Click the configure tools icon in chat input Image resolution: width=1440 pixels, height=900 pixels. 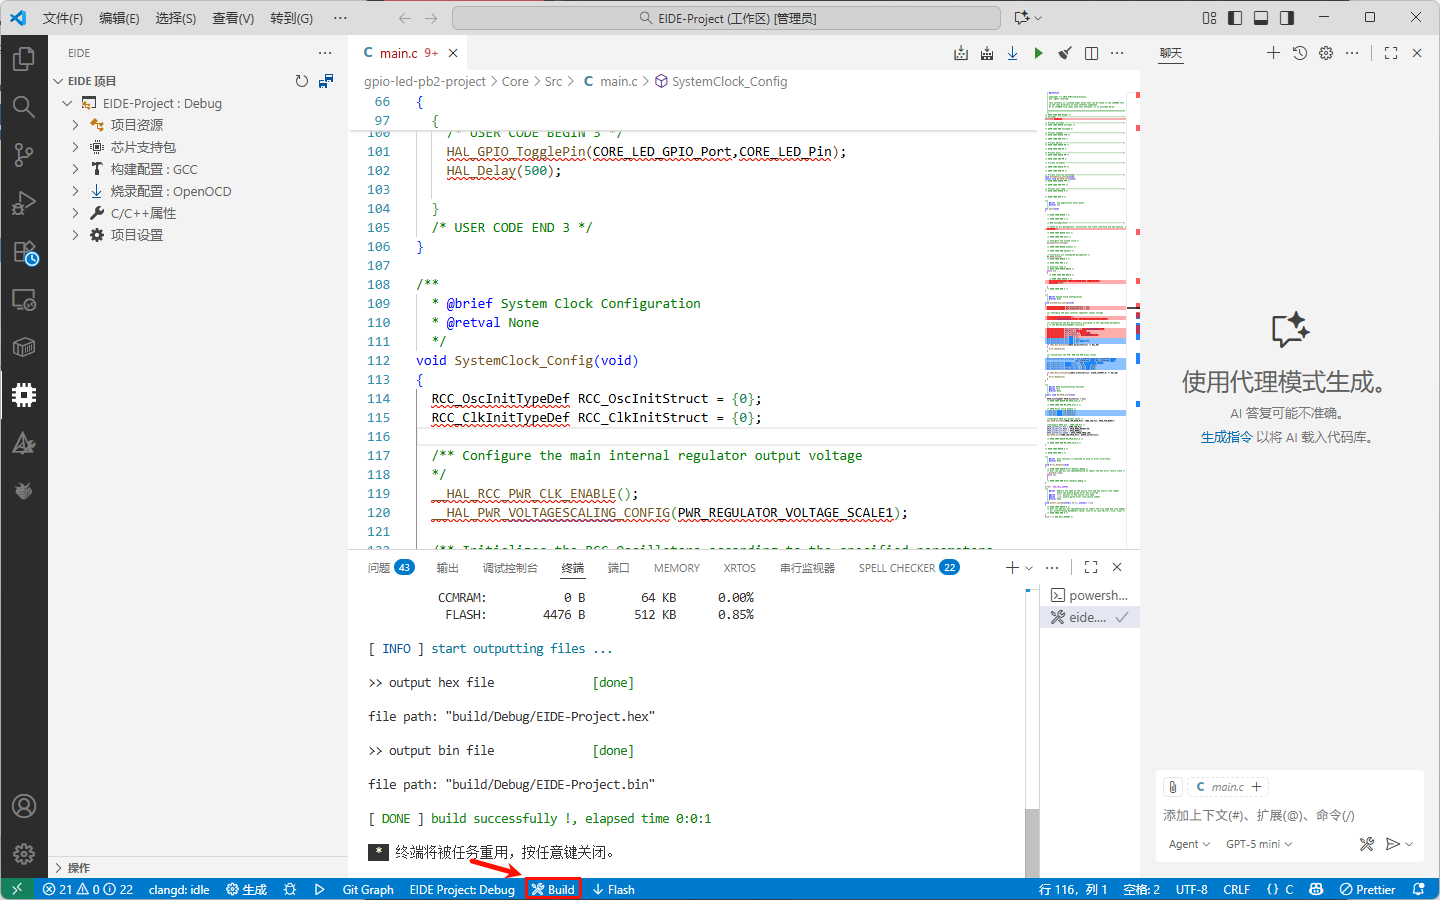[x=1366, y=844]
